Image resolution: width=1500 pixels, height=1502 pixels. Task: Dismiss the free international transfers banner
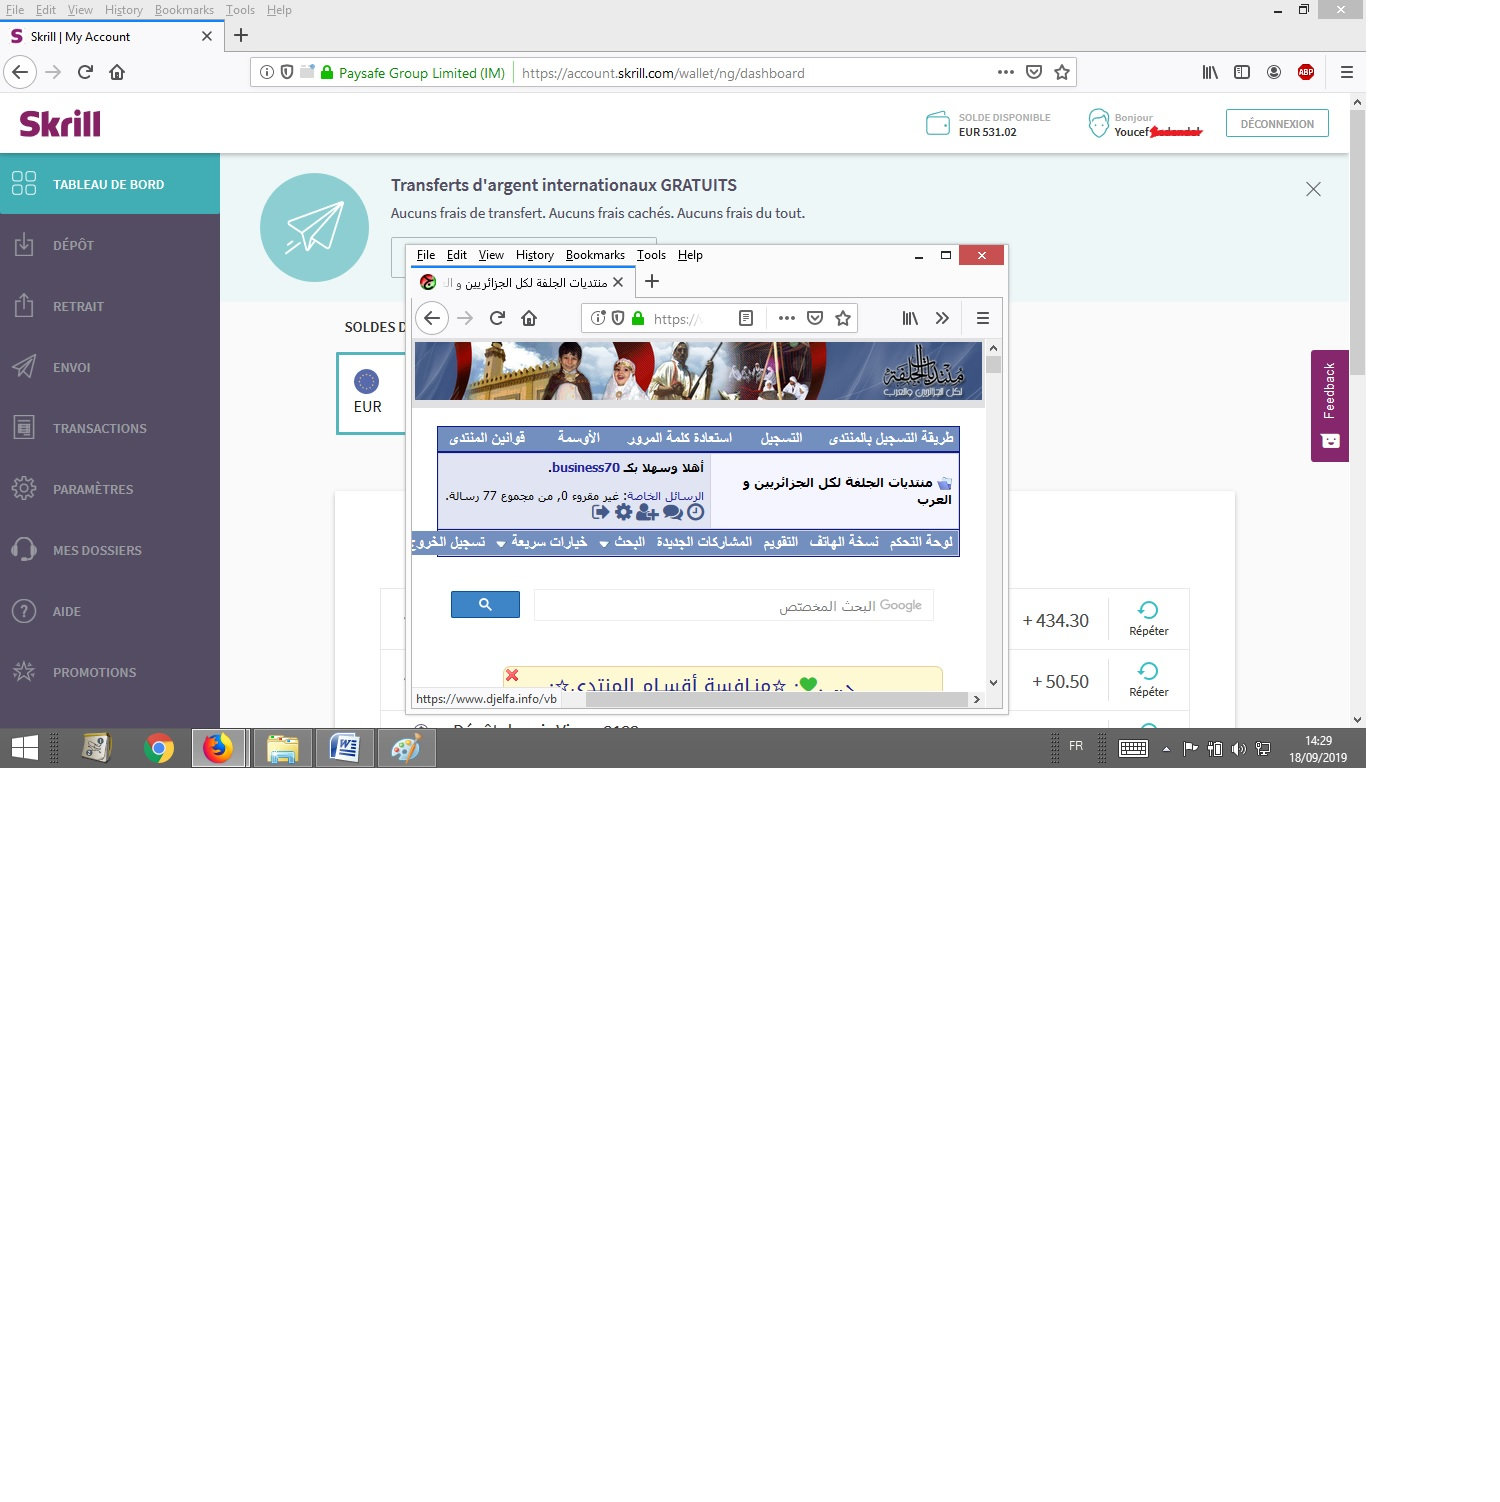pyautogui.click(x=1313, y=189)
